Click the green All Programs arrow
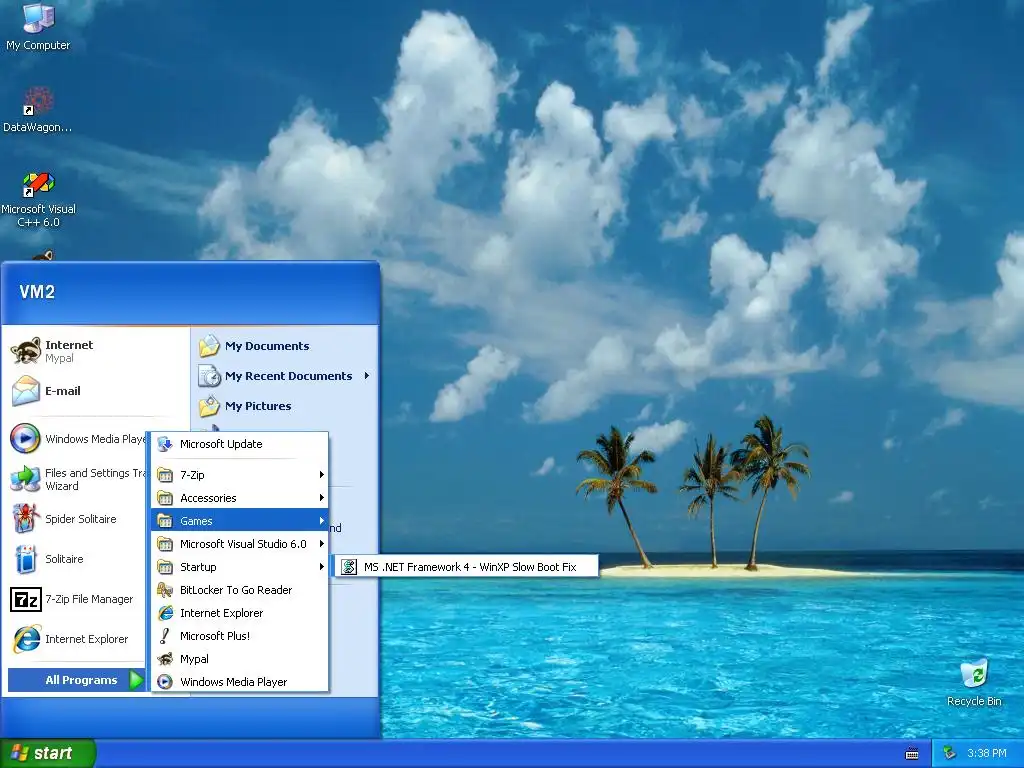This screenshot has height=768, width=1024. 135,680
